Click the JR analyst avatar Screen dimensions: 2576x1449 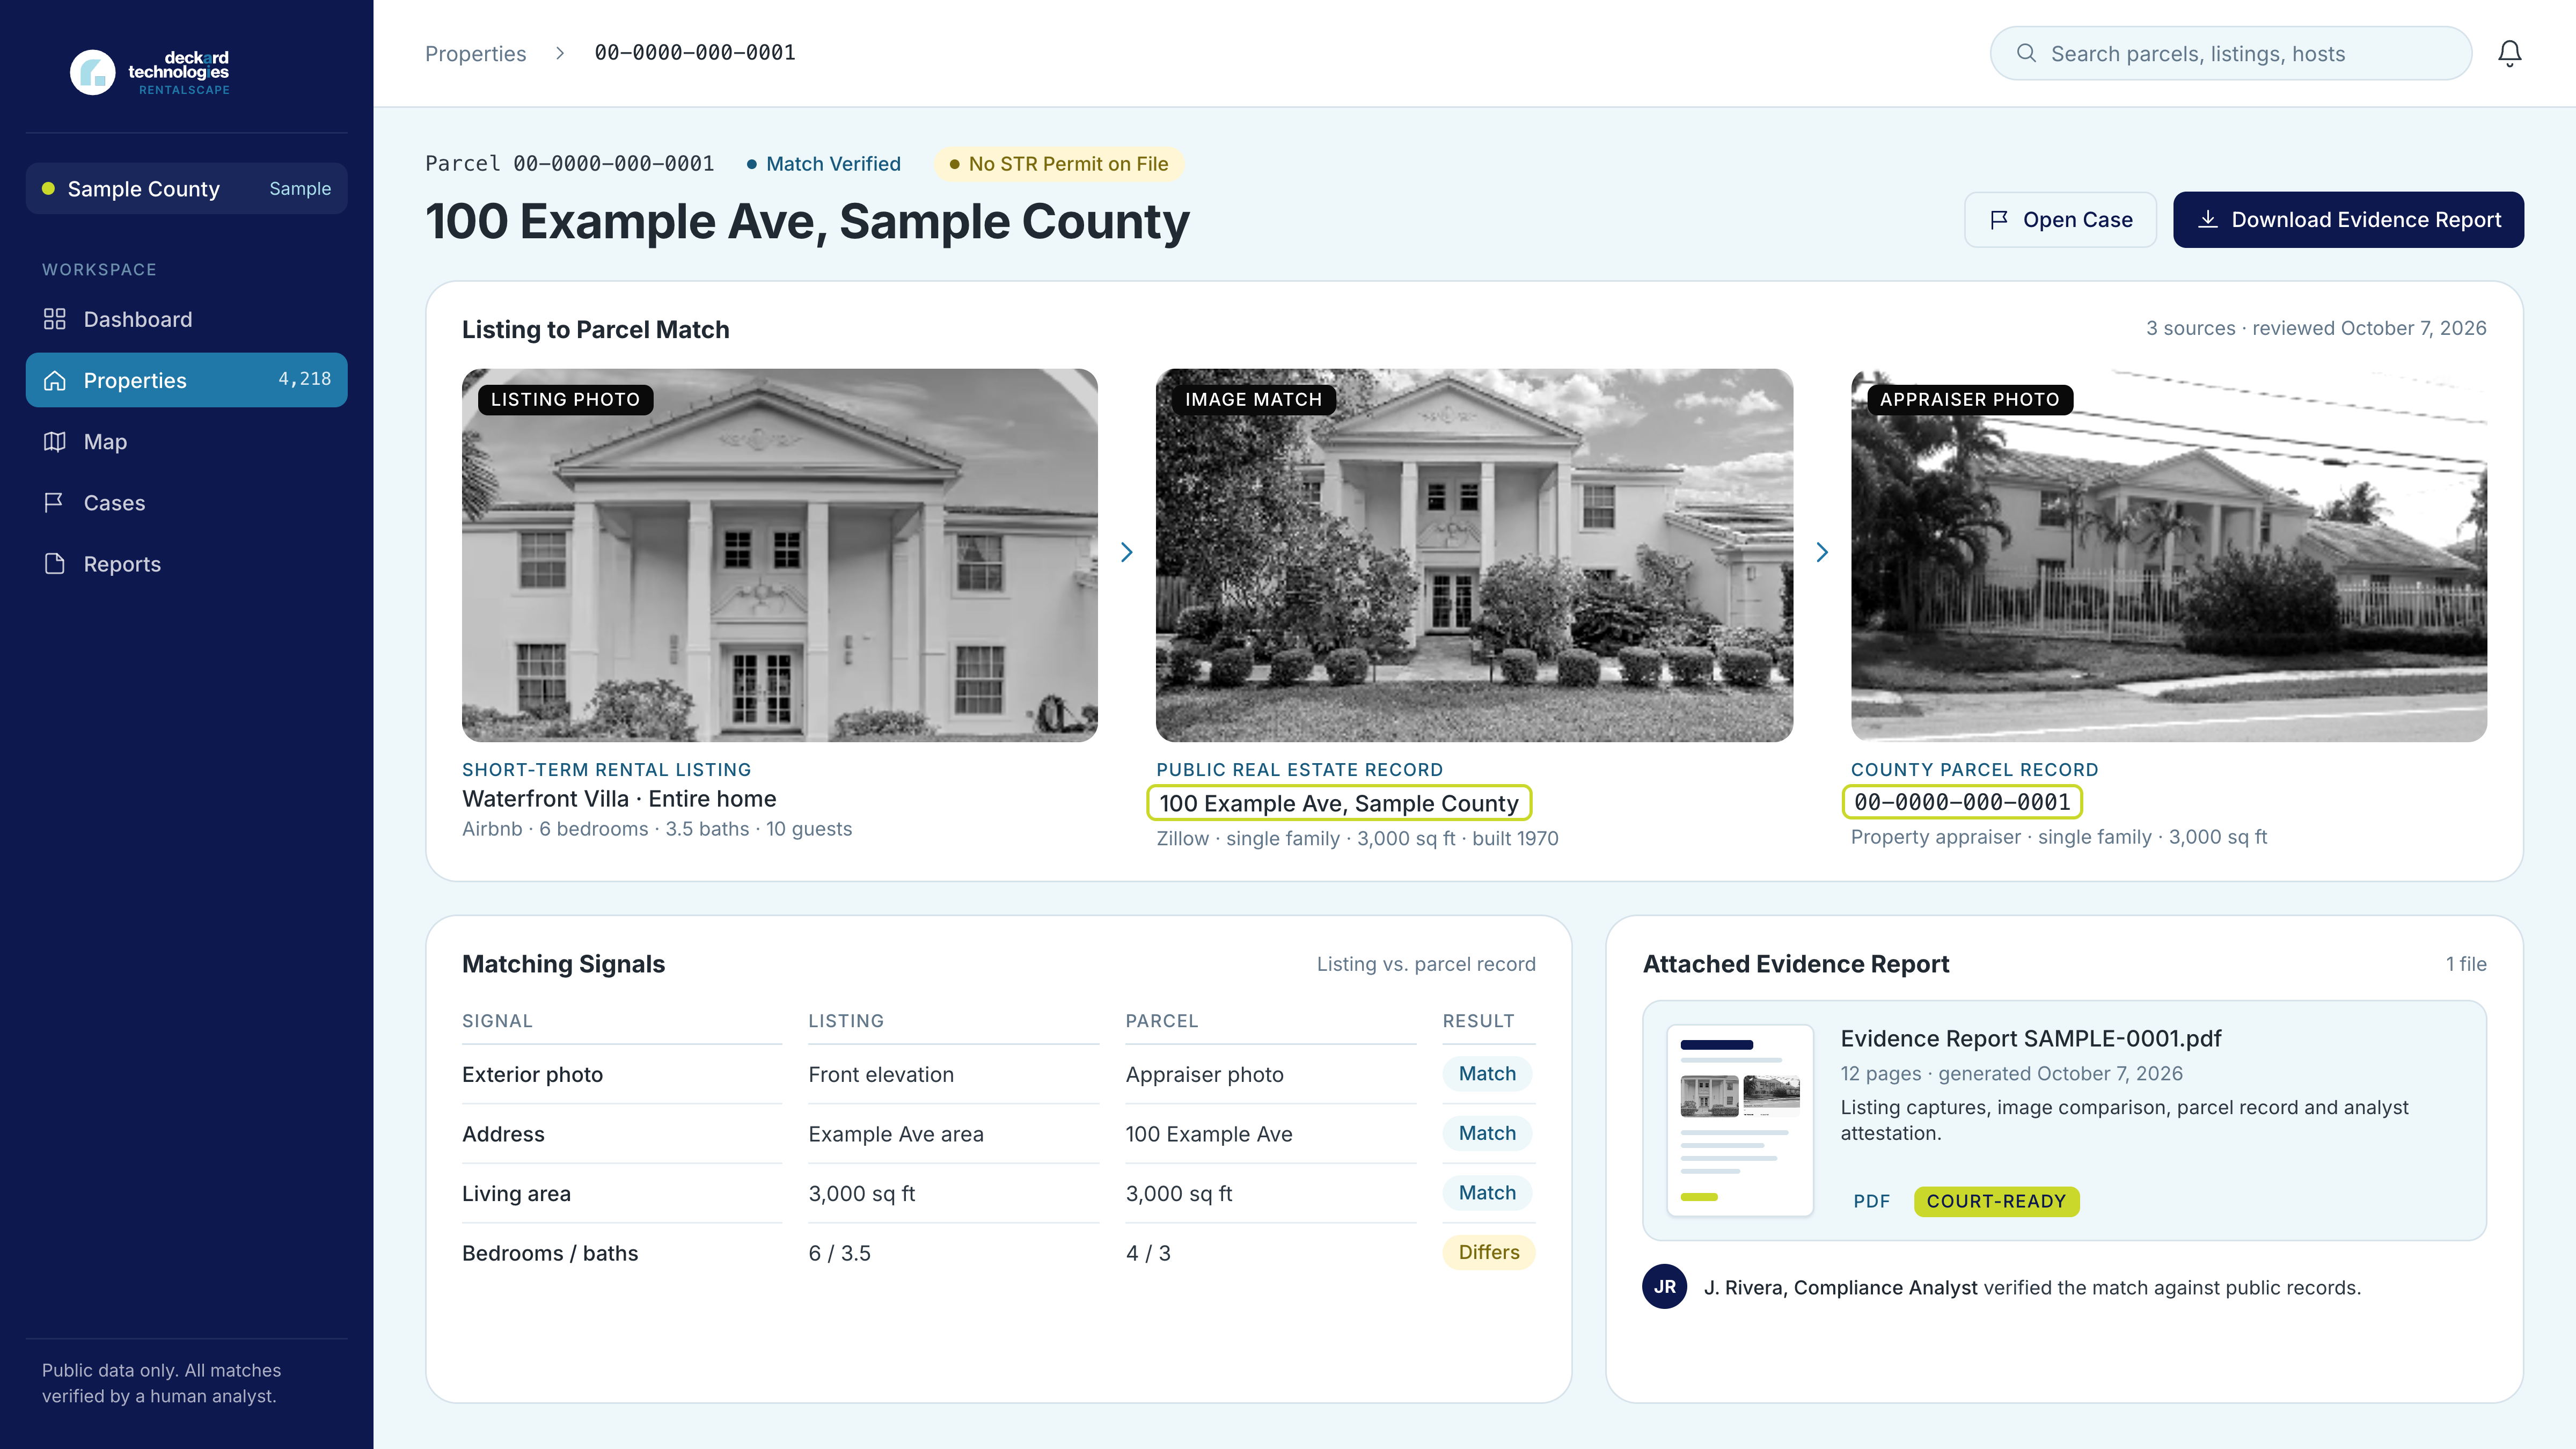pos(1664,1286)
